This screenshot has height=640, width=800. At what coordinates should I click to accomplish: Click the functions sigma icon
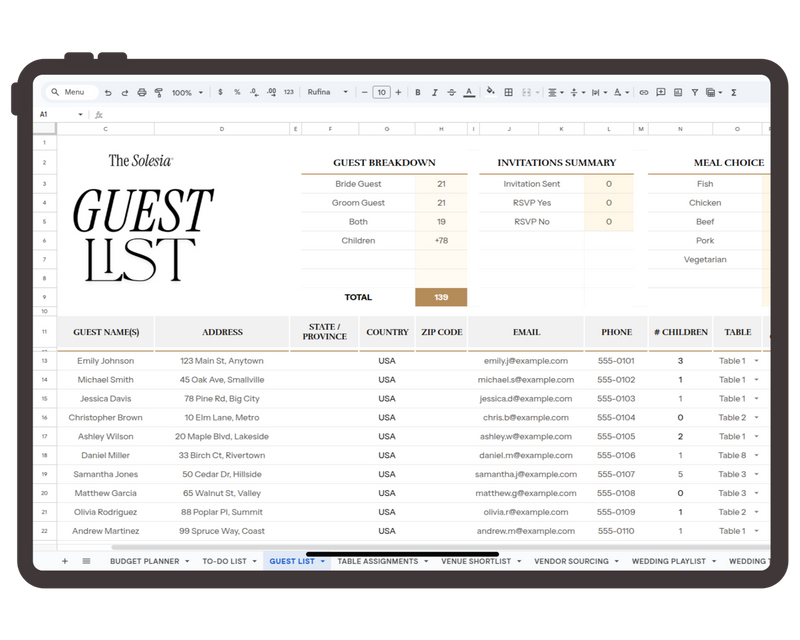734,92
